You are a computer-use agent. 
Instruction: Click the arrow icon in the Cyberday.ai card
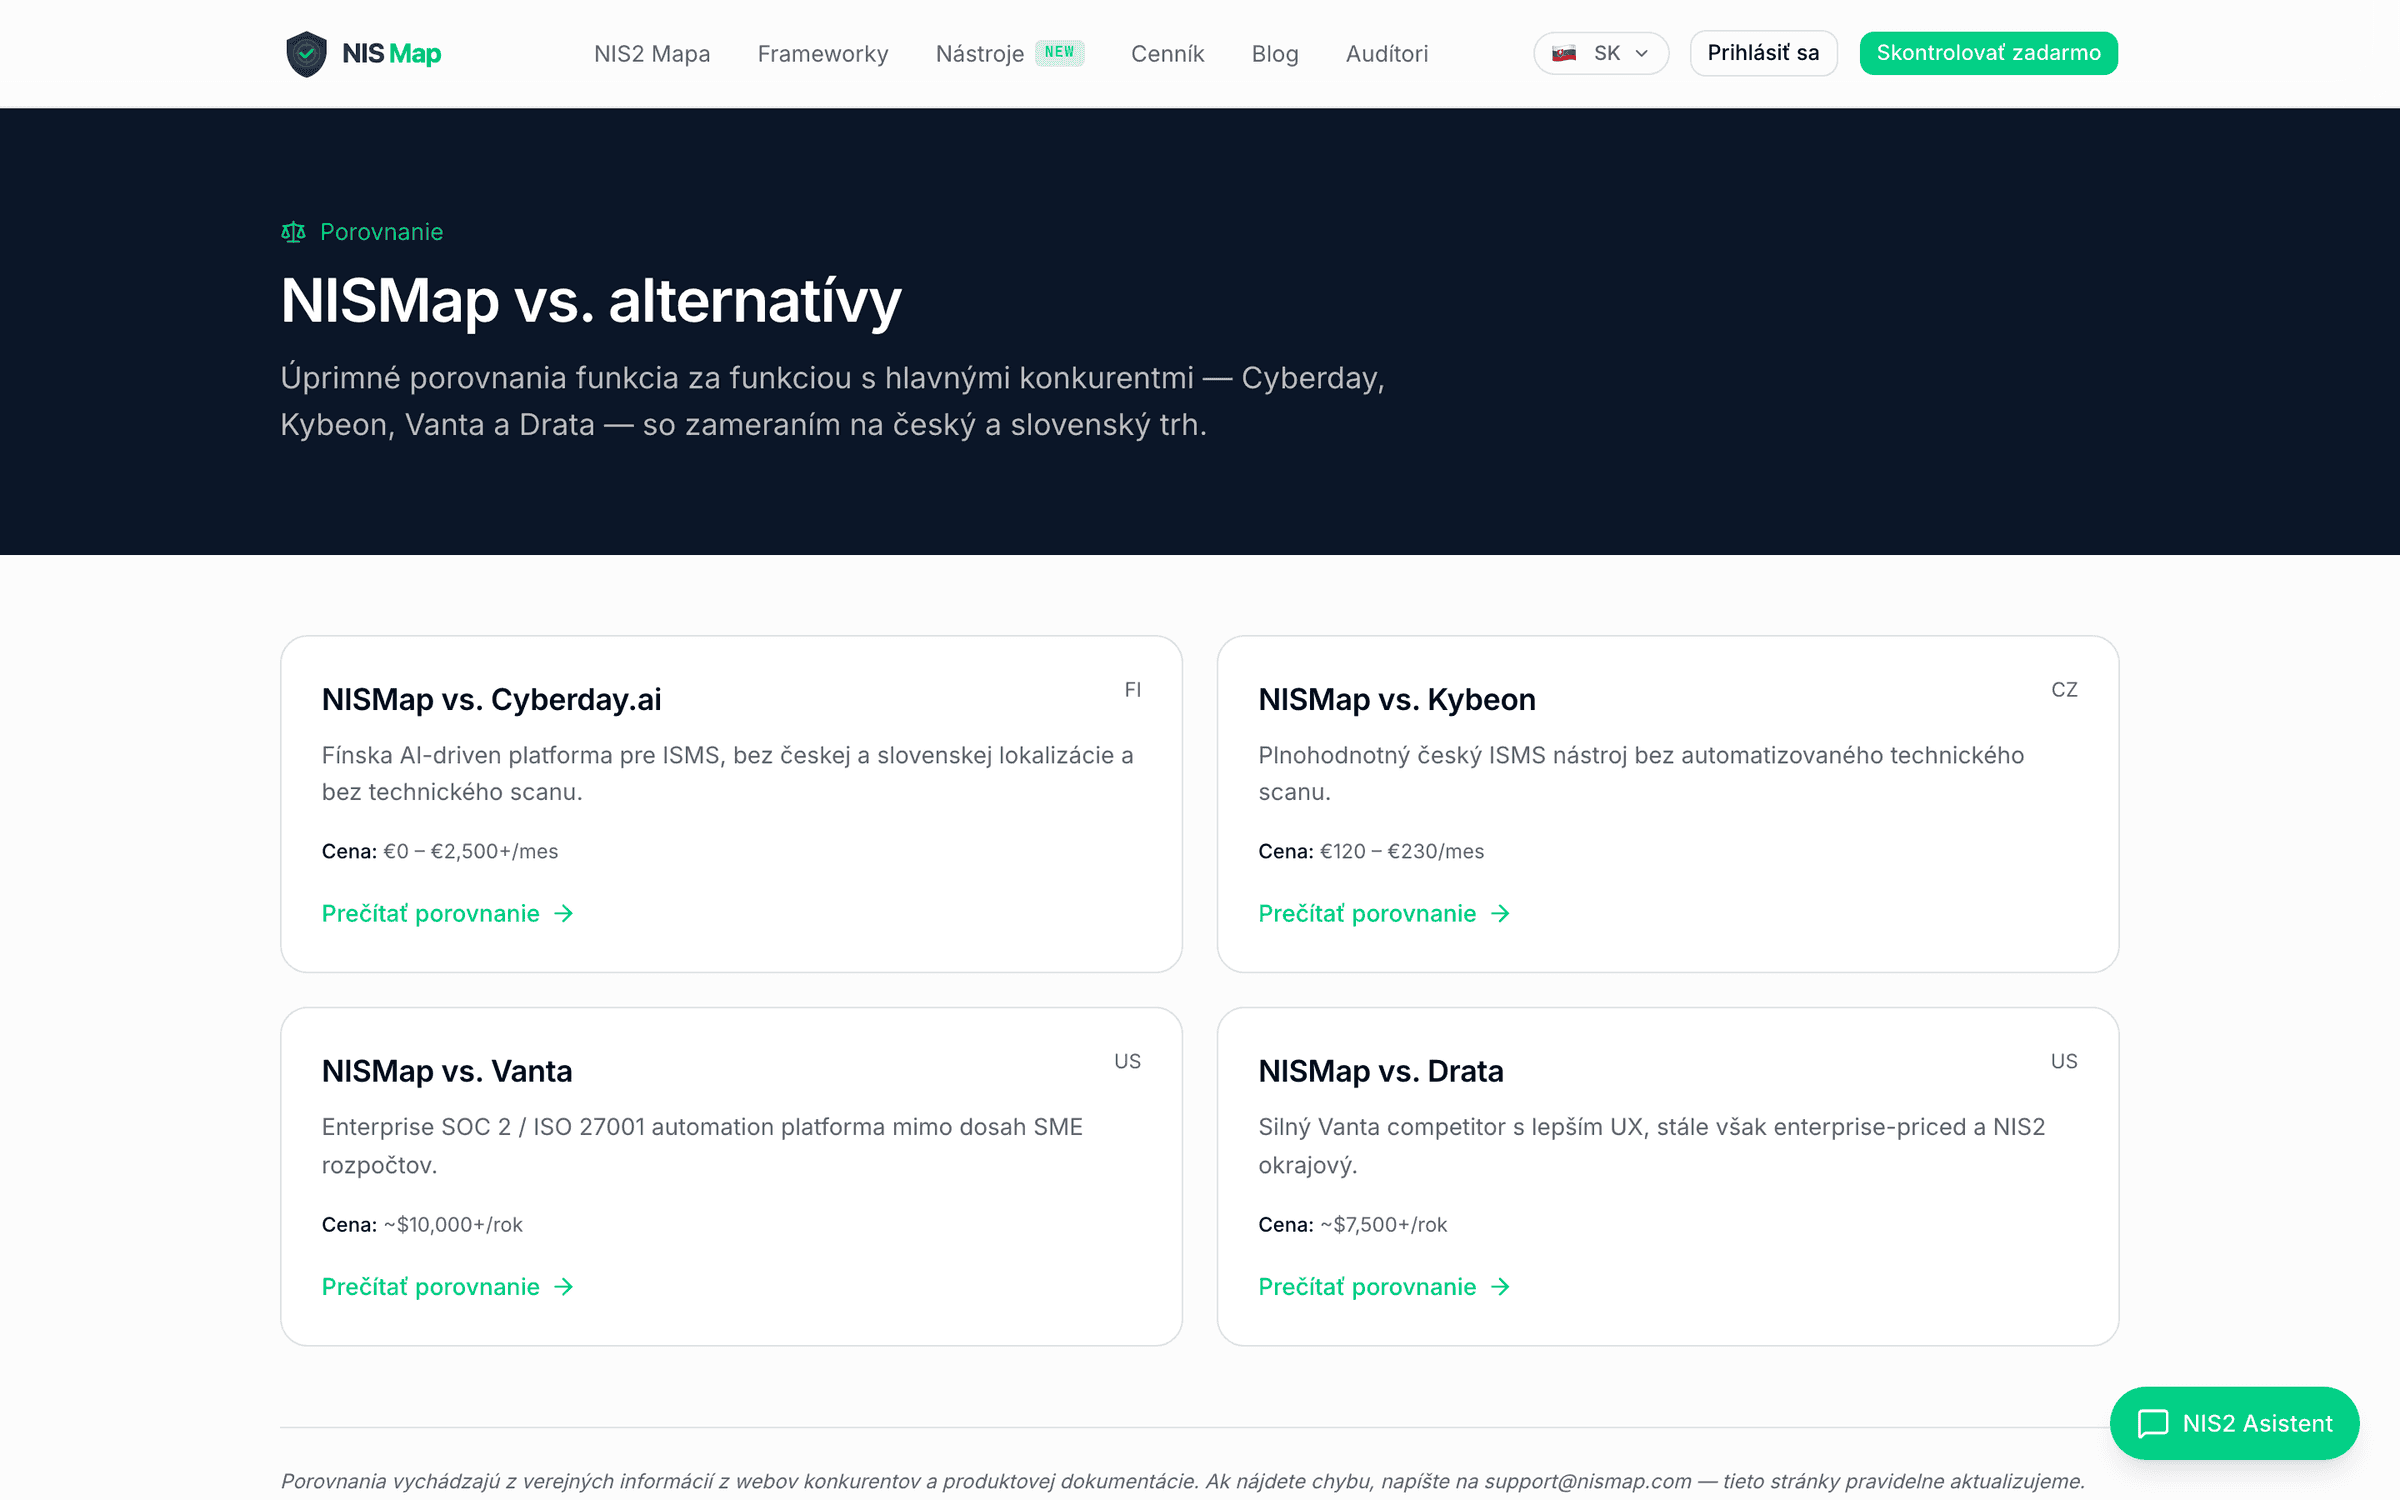coord(564,913)
